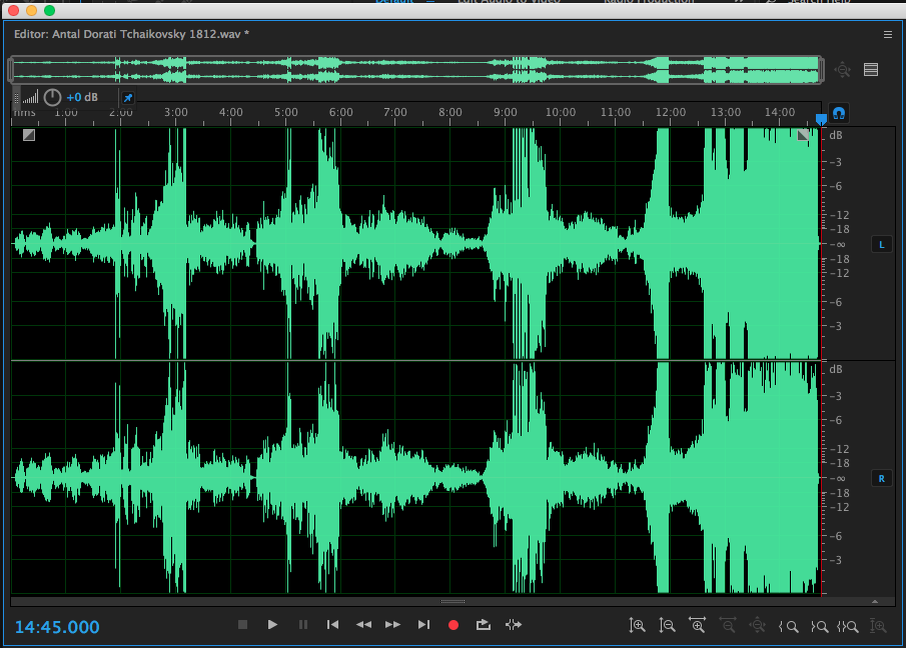Zoom out amplitude icon

click(x=667, y=625)
